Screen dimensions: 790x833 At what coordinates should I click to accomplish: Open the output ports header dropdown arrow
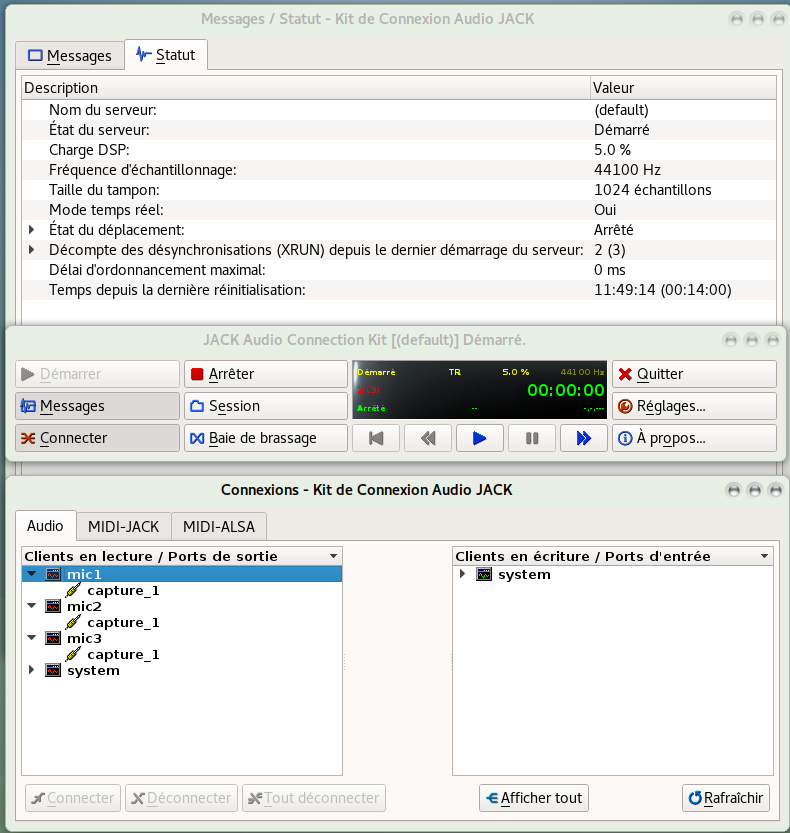click(333, 556)
